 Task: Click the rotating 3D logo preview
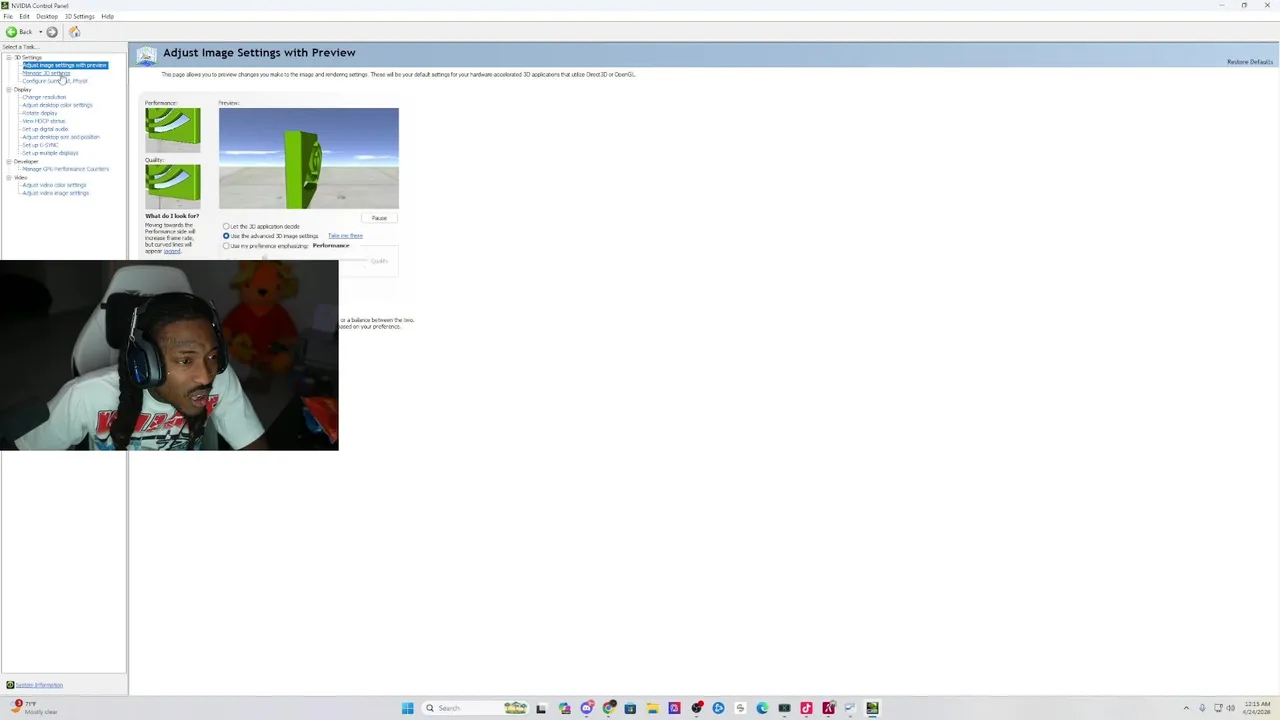coord(308,158)
